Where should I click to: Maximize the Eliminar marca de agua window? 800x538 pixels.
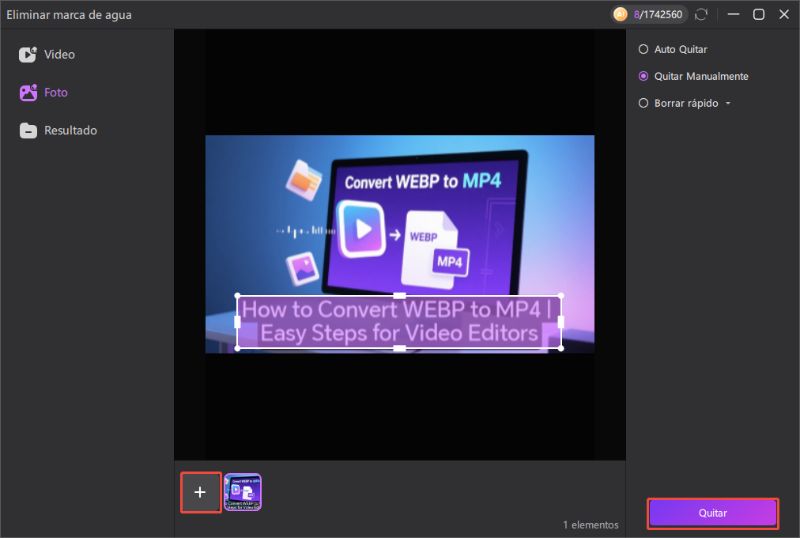(x=759, y=15)
